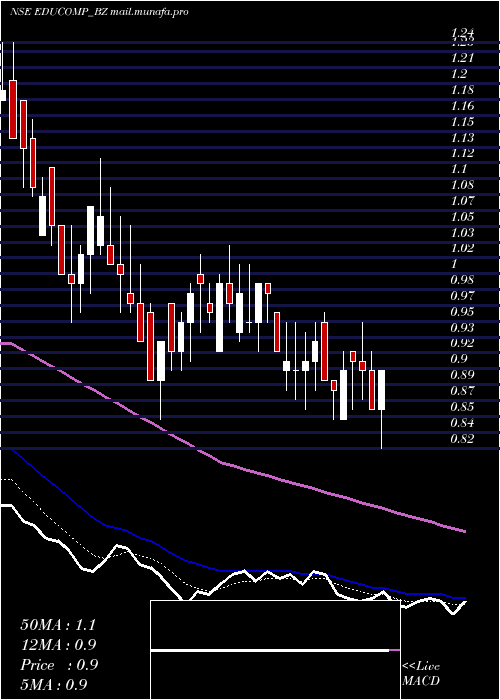Screen dimensions: 500x700
Task: Click the 1.2 price axis label
Action: tap(459, 74)
